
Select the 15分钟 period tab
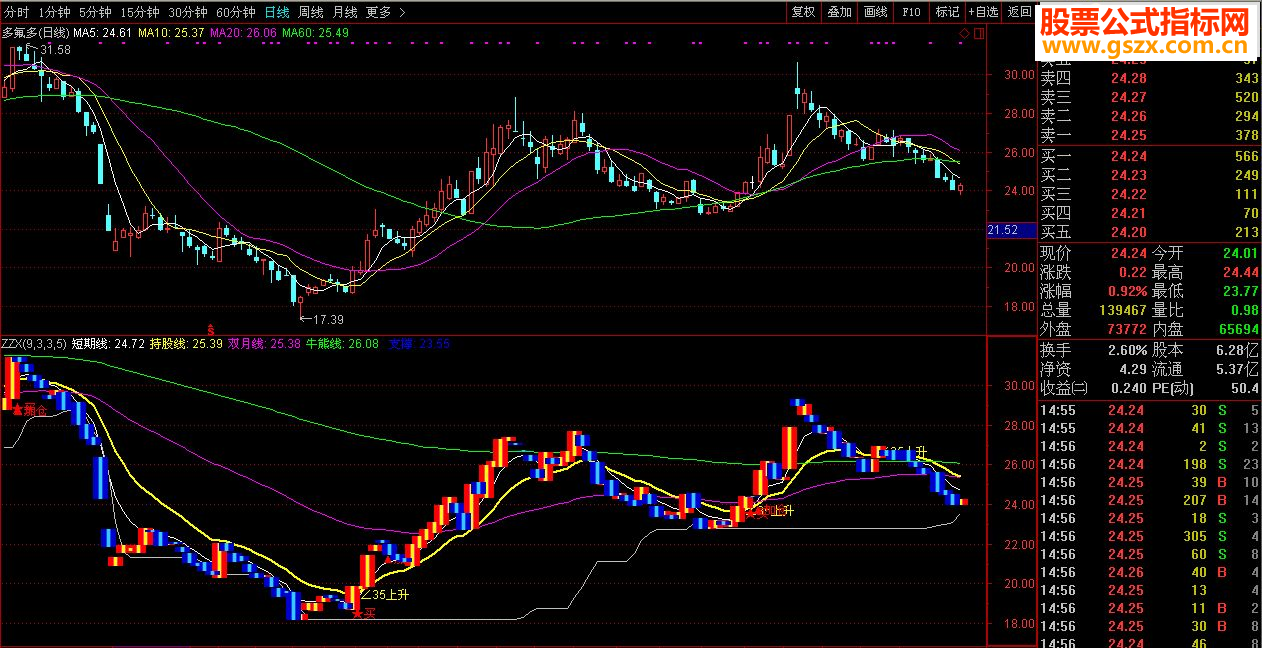point(139,12)
